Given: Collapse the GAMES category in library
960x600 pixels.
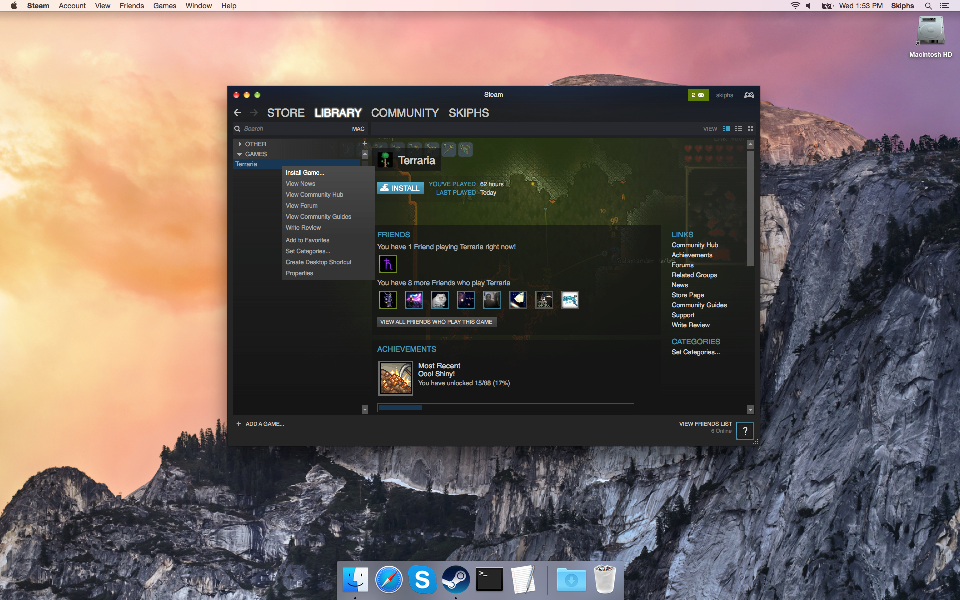Looking at the screenshot, I should coord(239,154).
